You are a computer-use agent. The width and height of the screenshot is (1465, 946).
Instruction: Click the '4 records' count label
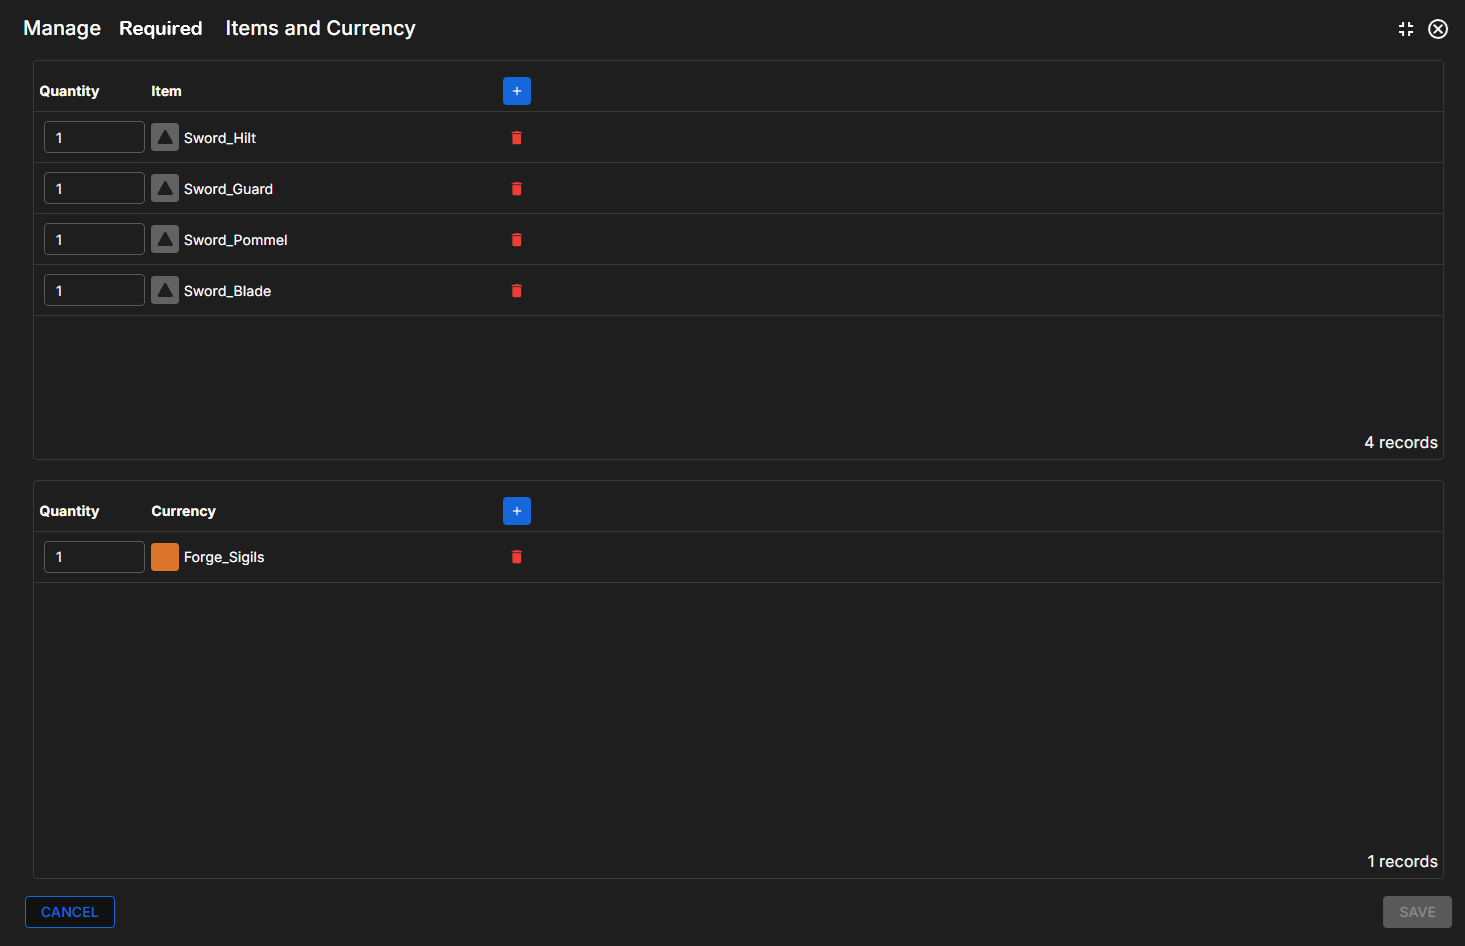click(x=1401, y=442)
